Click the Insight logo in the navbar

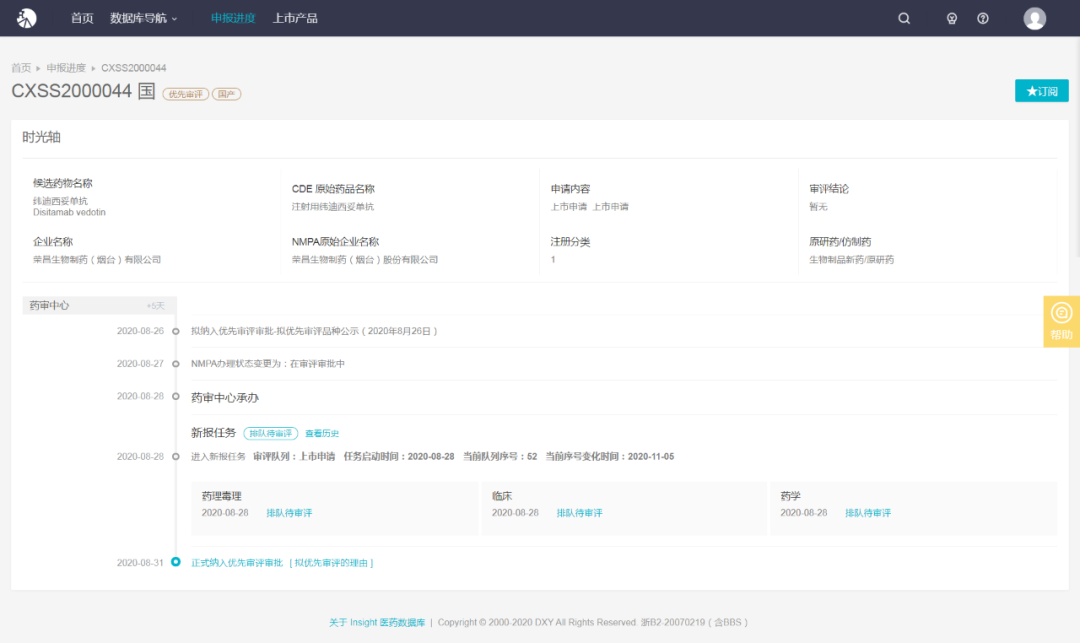[x=26, y=18]
